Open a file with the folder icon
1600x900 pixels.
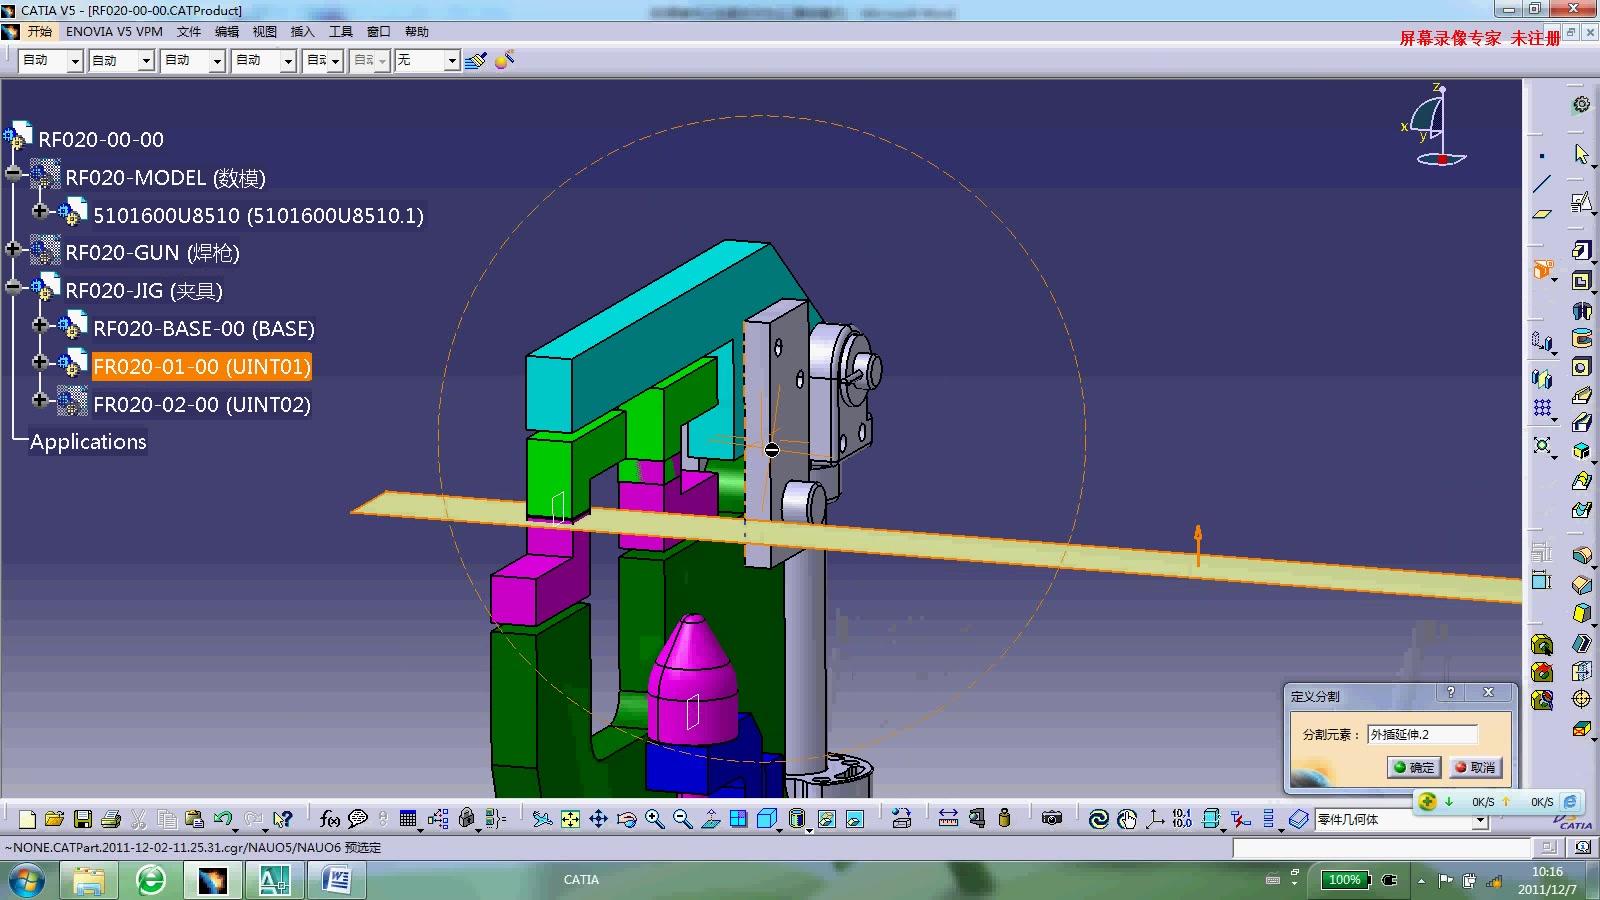click(55, 819)
